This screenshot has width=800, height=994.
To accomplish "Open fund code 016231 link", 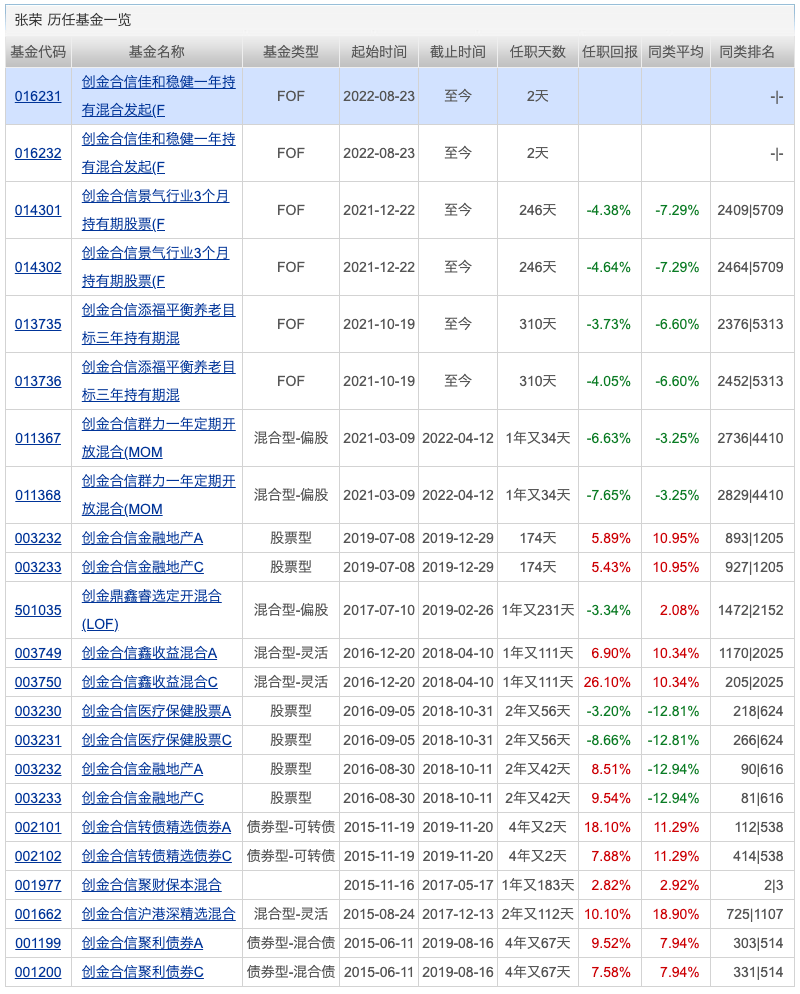I will 38,96.
